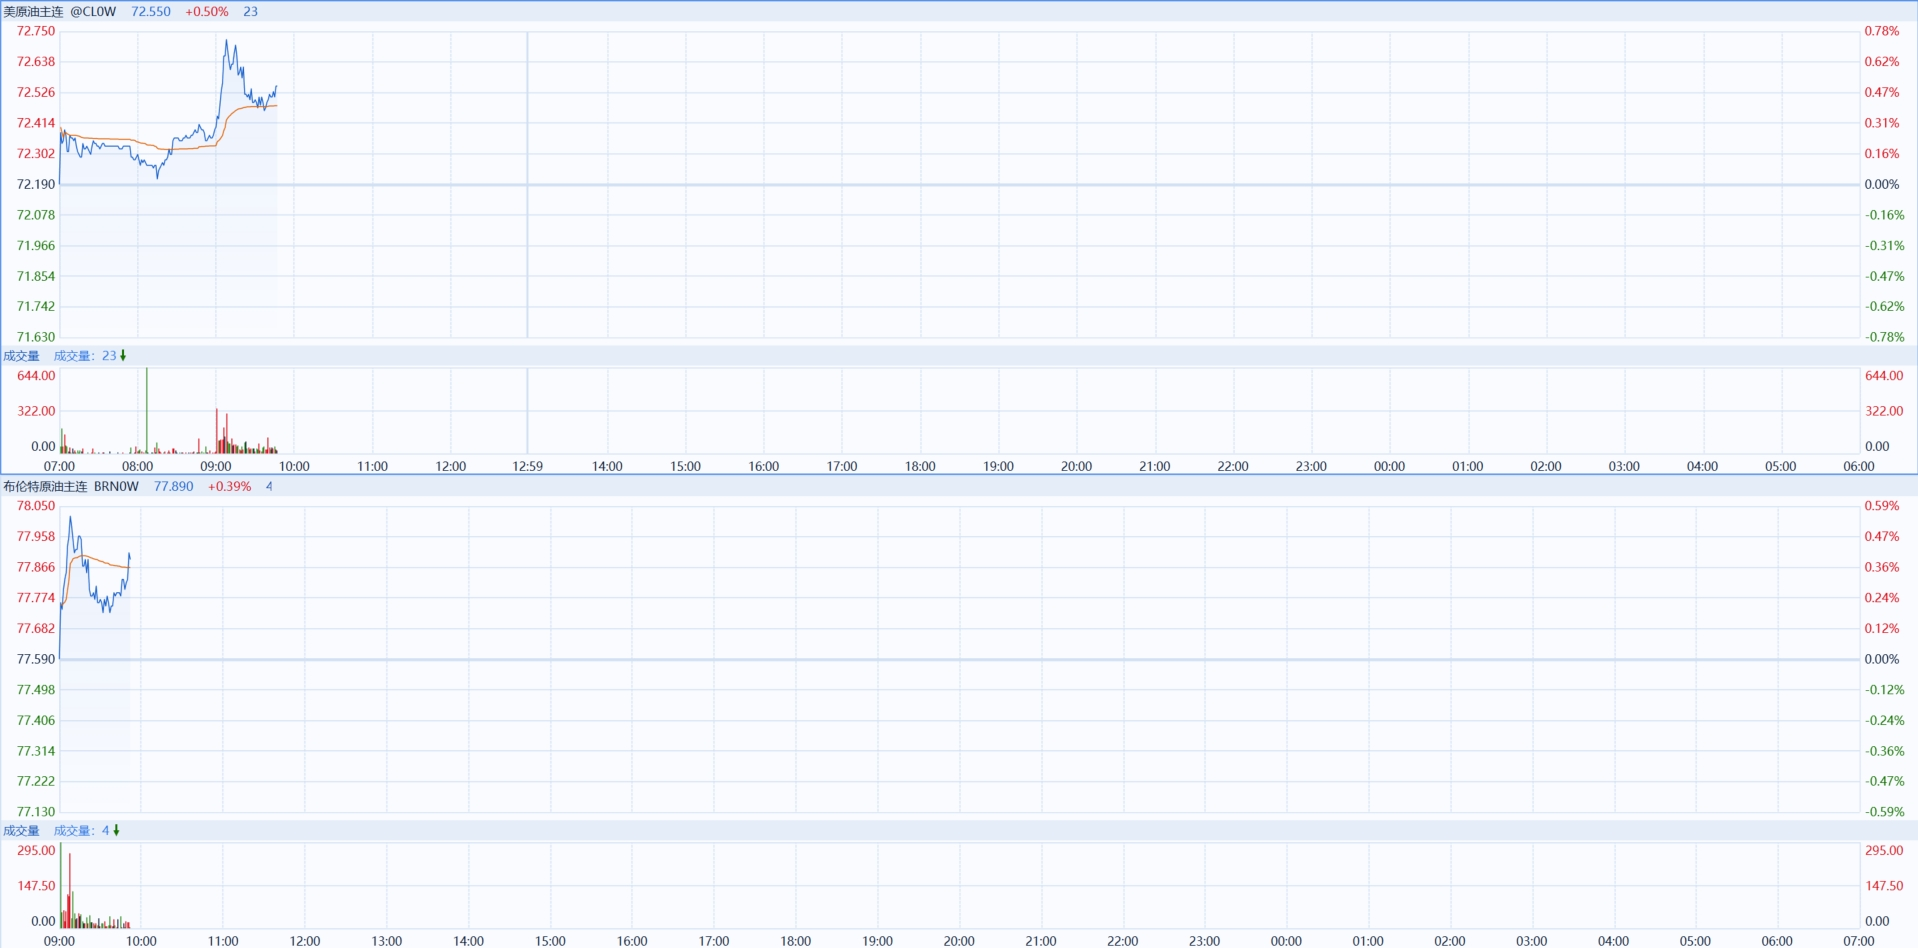Click the 78.050 top price axis label
The height and width of the screenshot is (948, 1918).
[36, 506]
